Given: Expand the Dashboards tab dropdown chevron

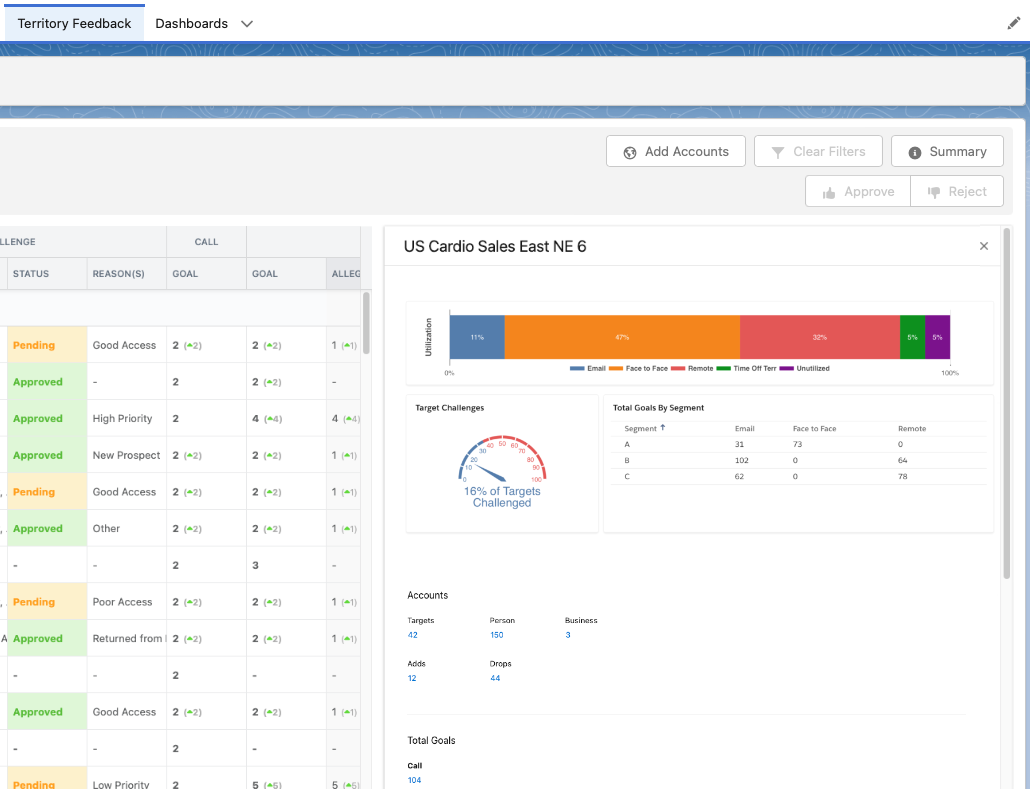Looking at the screenshot, I should [247, 23].
